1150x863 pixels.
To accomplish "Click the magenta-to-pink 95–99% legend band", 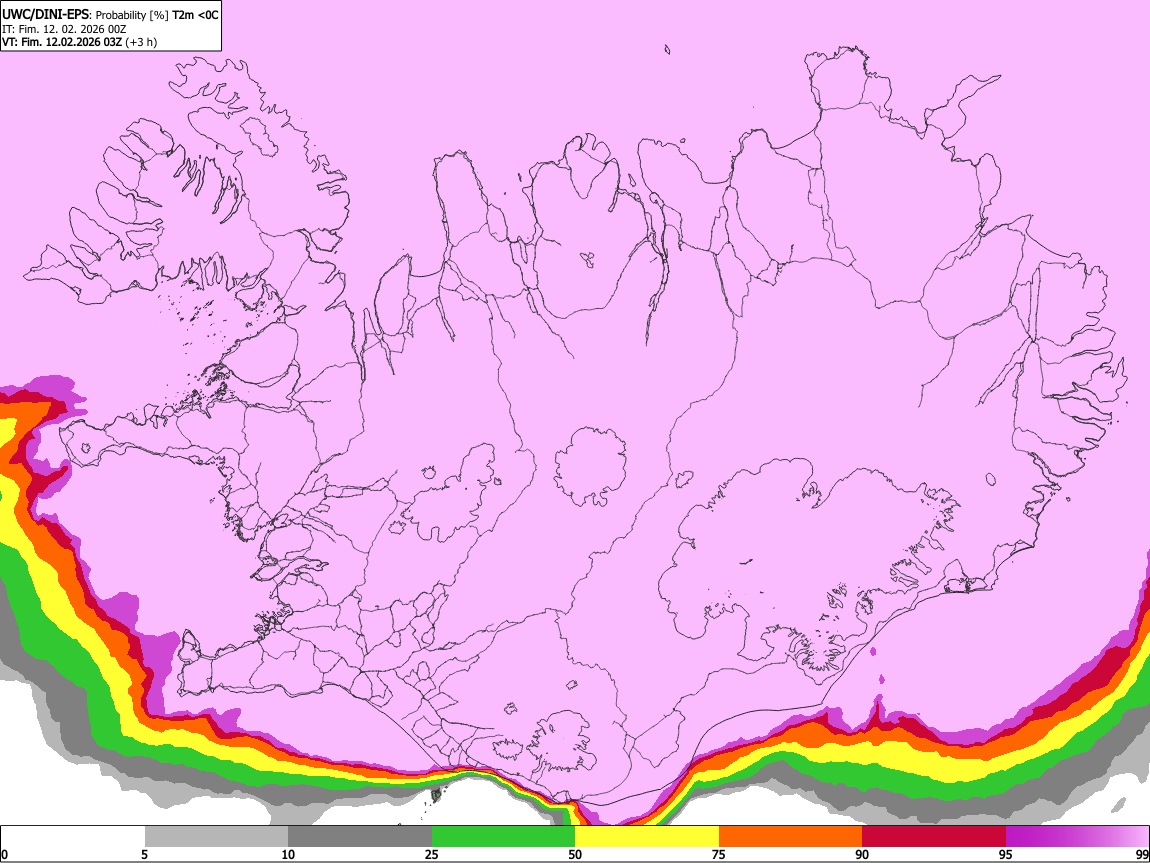I will coord(1077,837).
